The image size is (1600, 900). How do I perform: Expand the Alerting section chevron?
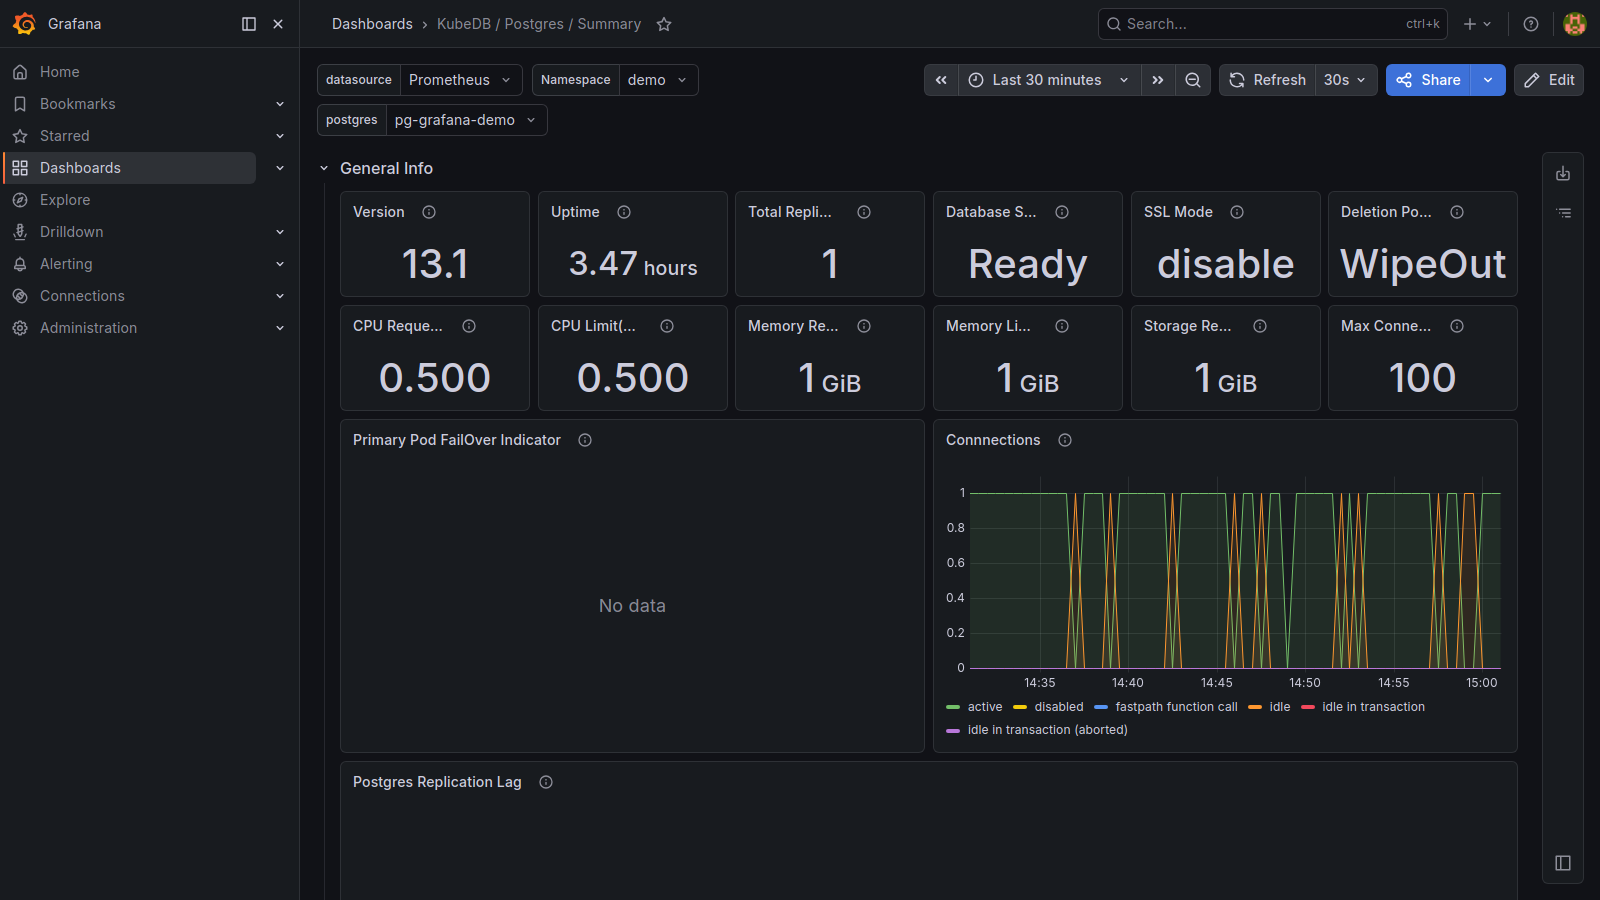[280, 264]
